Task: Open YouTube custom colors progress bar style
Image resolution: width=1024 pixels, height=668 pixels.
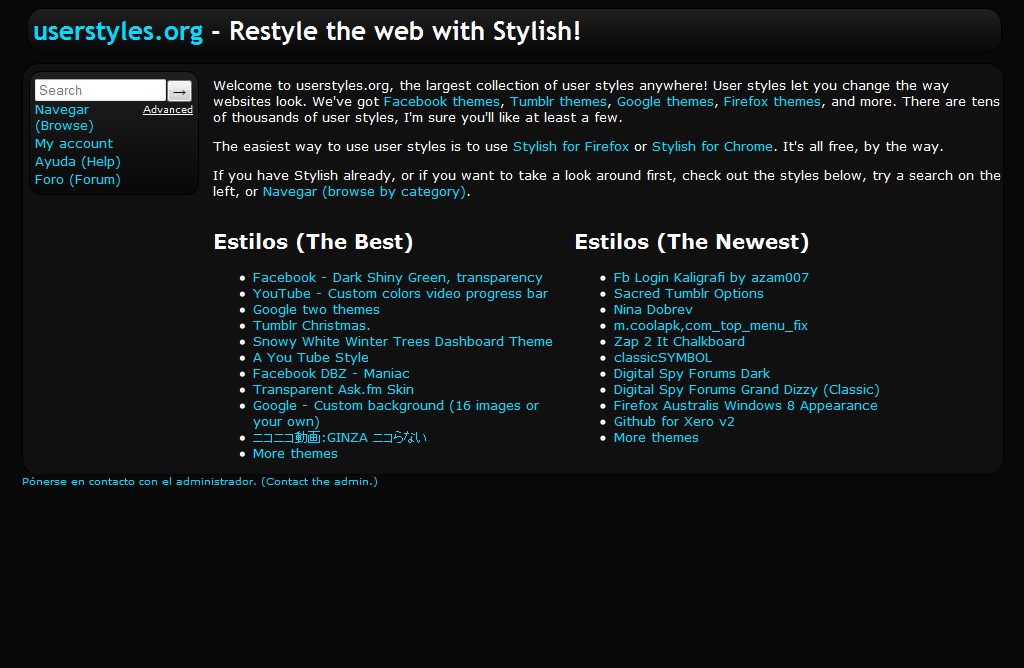Action: (400, 294)
